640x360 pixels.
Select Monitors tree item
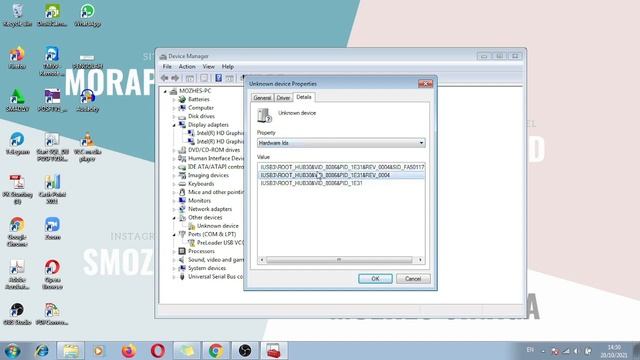click(x=199, y=201)
